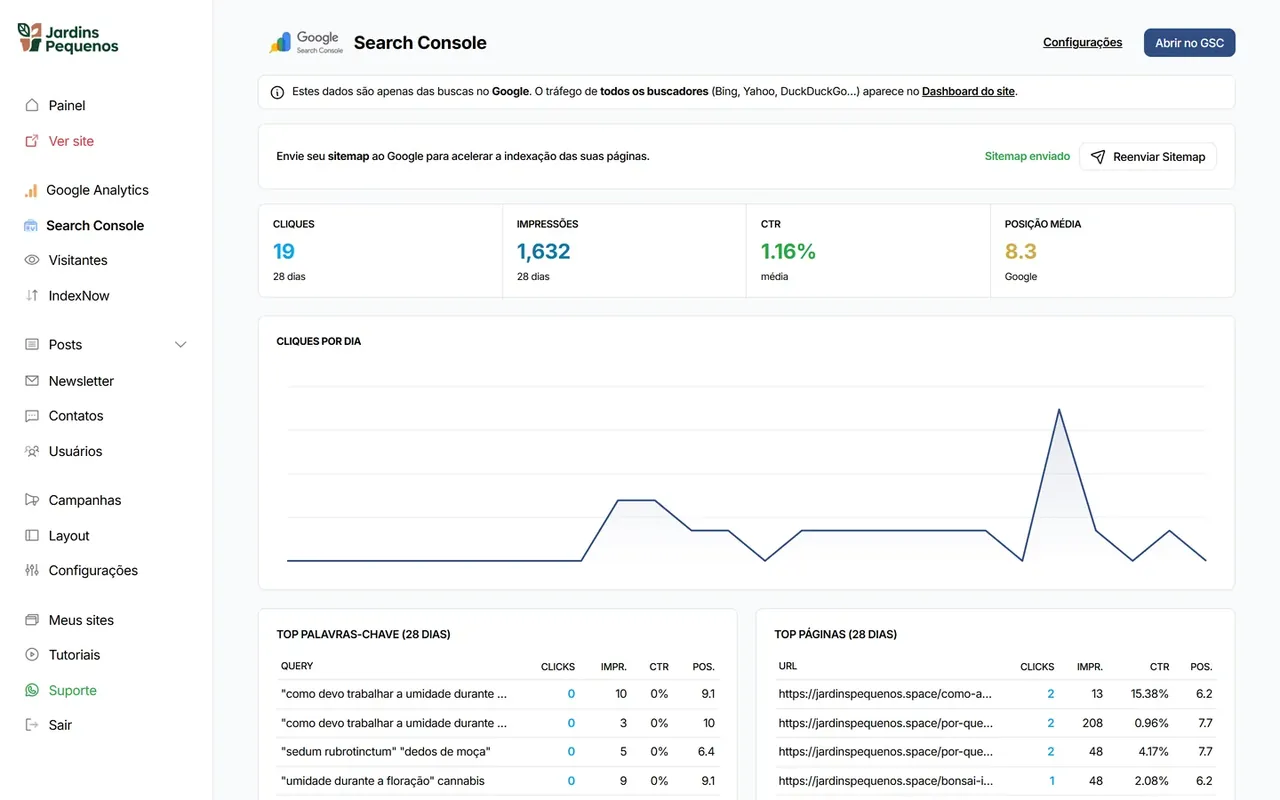Expand the Posts submenu chevron
The image size is (1280, 800).
coord(181,345)
